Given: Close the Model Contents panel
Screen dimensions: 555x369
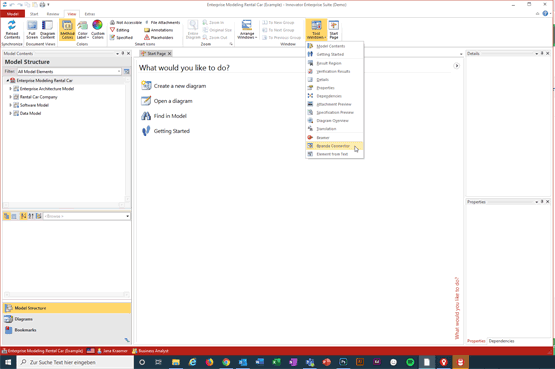Looking at the screenshot, I should point(128,53).
